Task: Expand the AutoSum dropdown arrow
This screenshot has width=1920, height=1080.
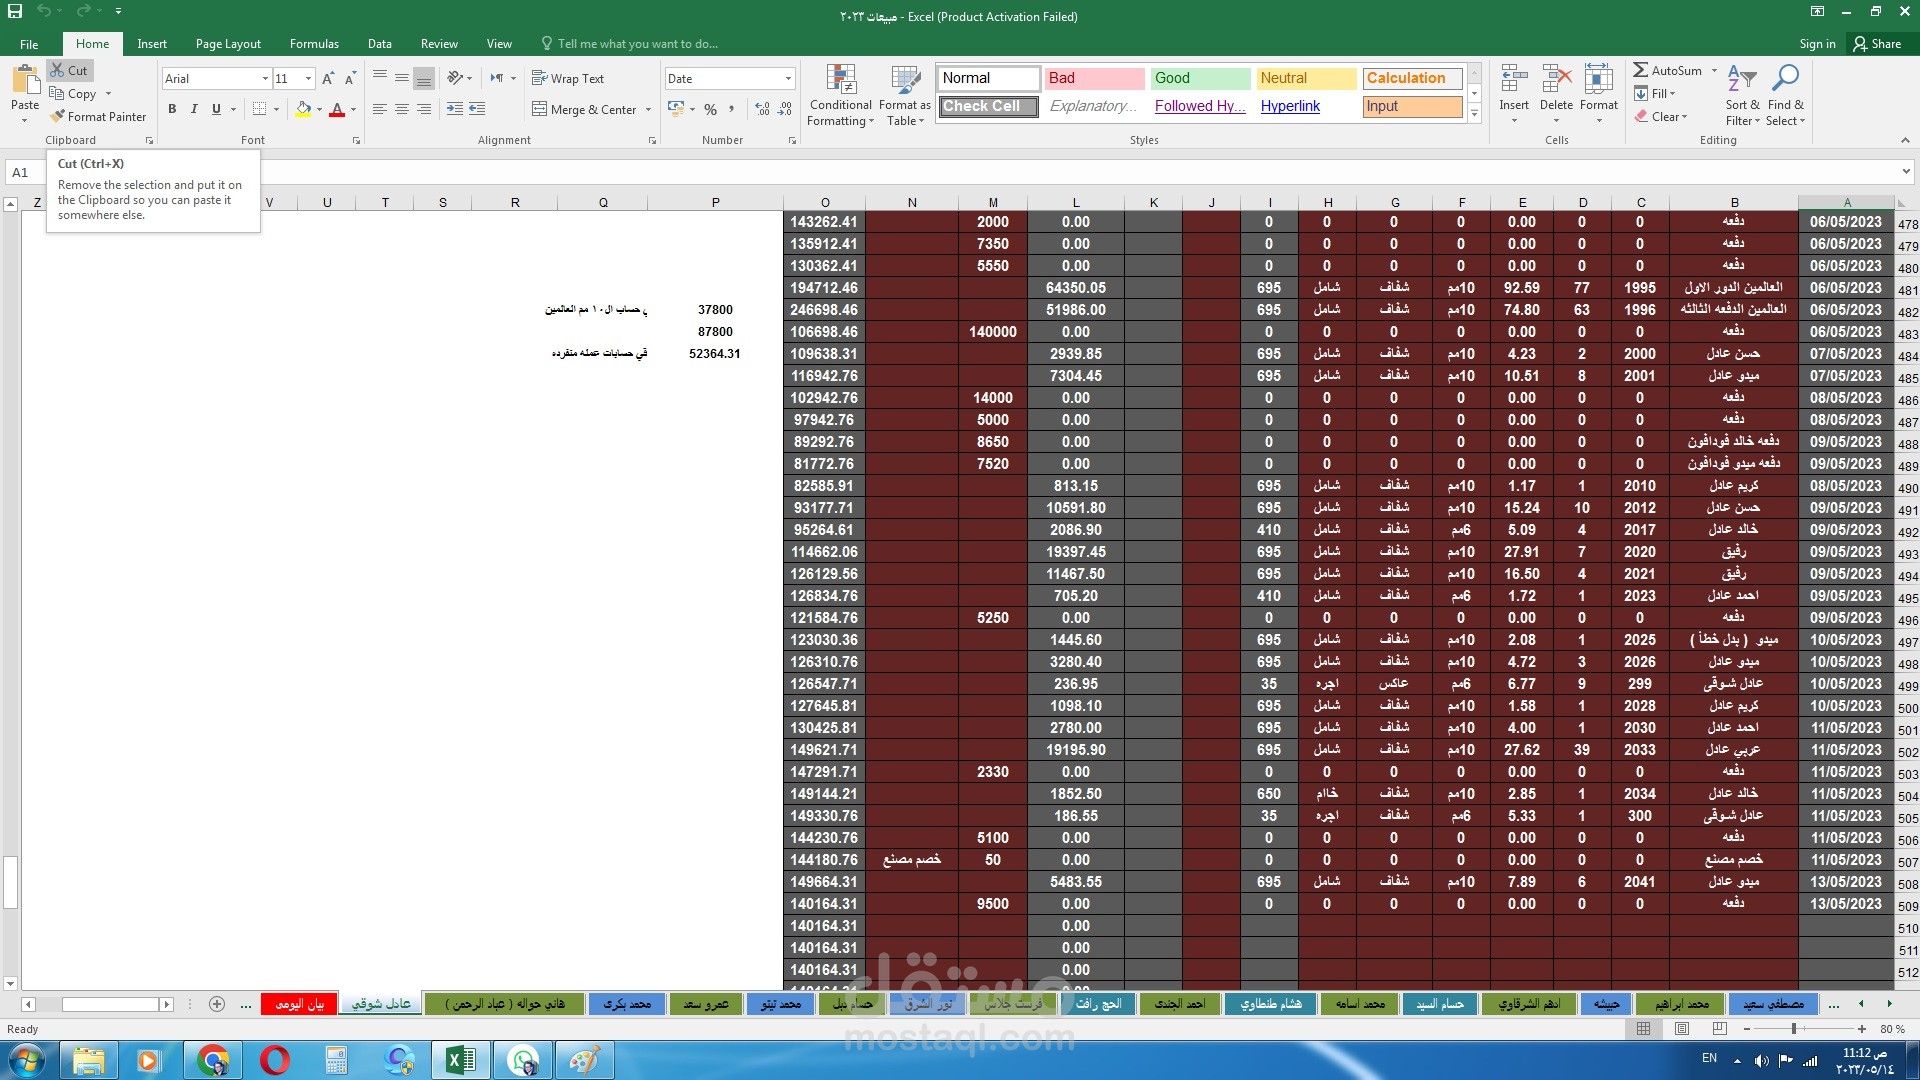Action: [1714, 71]
